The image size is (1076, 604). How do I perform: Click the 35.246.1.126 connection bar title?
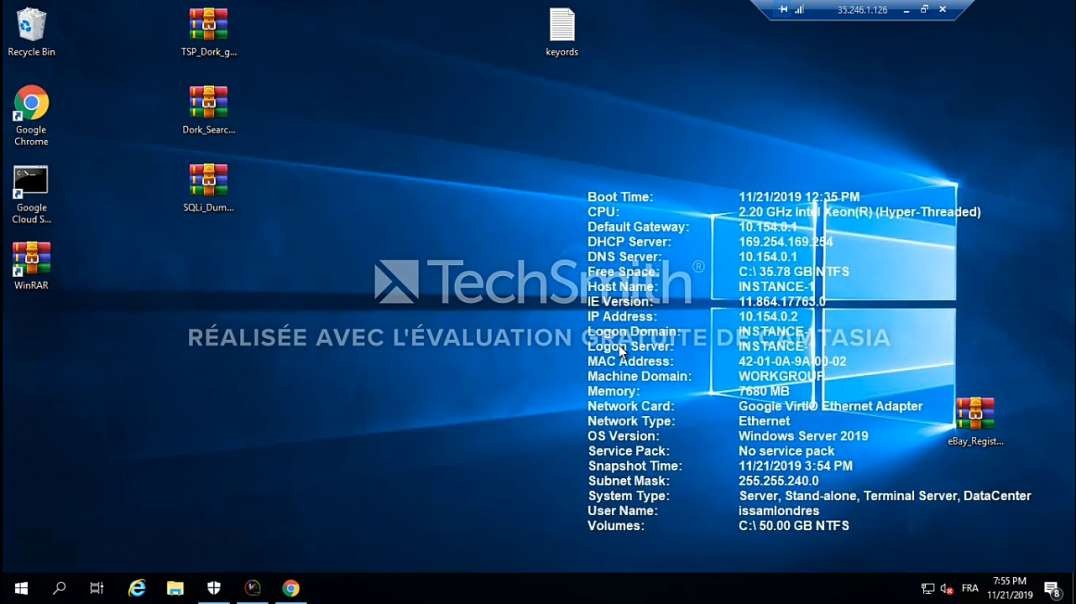tap(862, 10)
